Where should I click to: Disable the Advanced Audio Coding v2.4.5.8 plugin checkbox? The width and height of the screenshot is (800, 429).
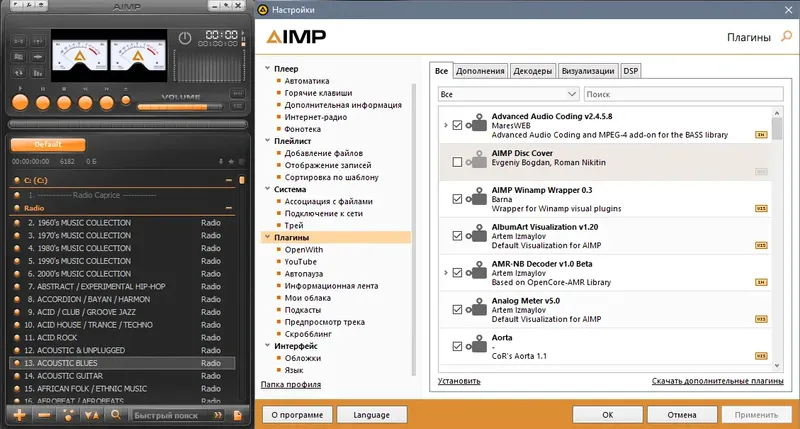(x=457, y=125)
